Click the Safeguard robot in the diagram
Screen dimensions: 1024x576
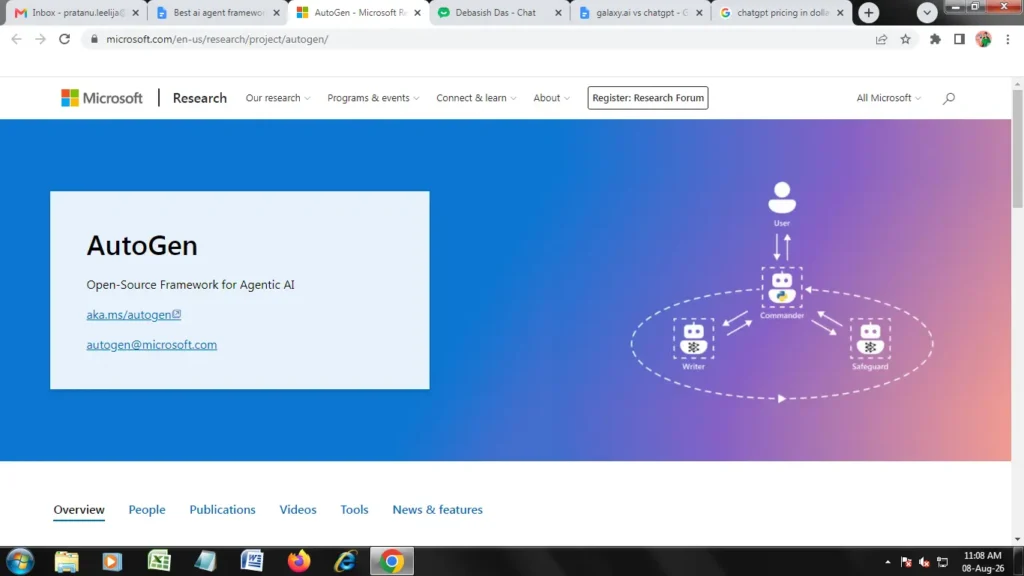coord(870,338)
